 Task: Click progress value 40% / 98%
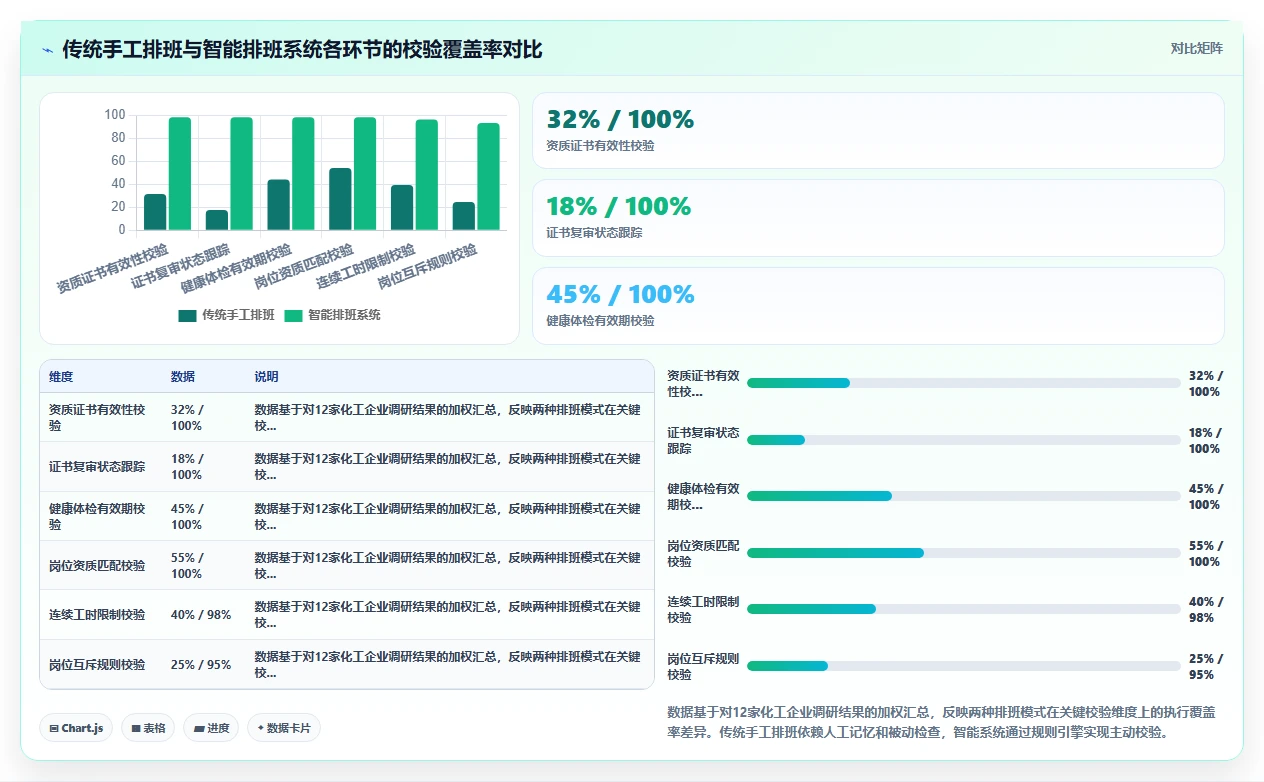(1205, 609)
